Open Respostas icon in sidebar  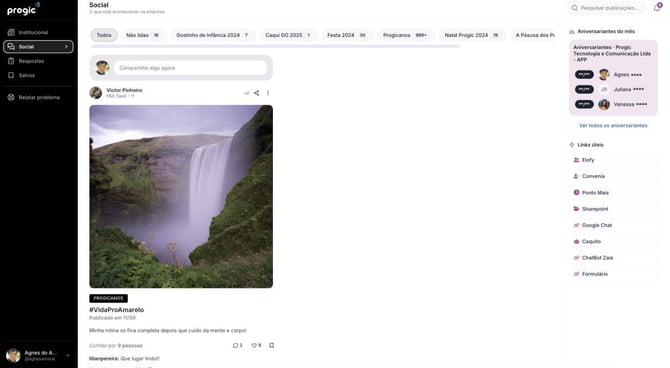(x=11, y=61)
